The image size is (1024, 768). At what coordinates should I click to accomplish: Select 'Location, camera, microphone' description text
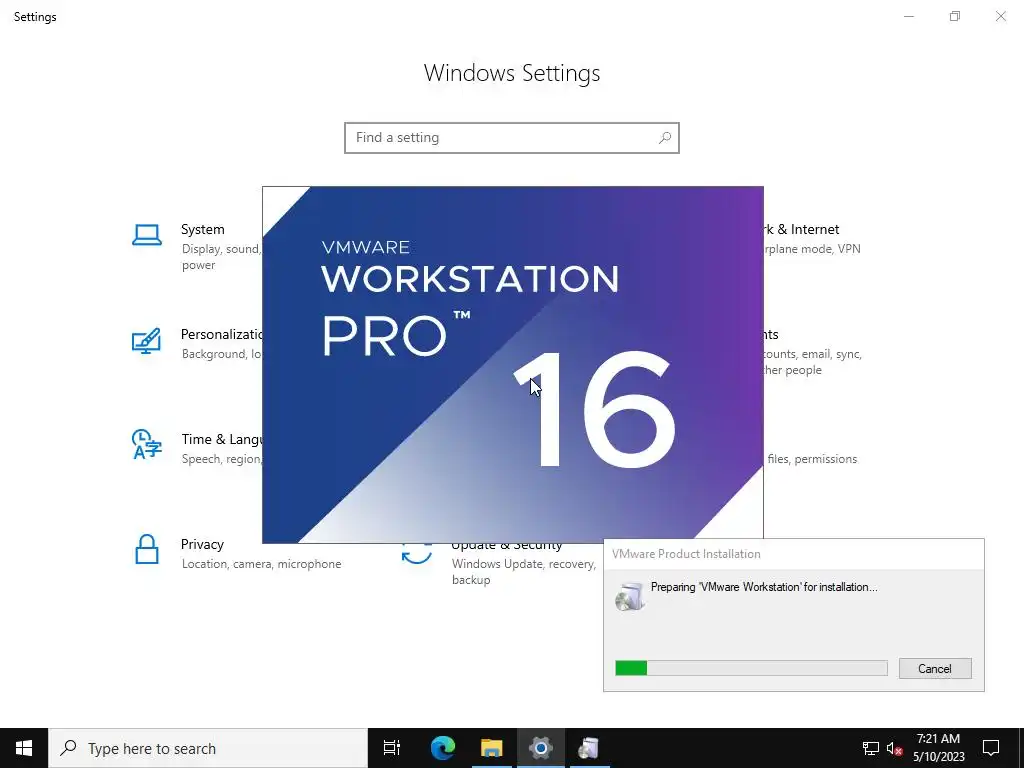[x=261, y=564]
